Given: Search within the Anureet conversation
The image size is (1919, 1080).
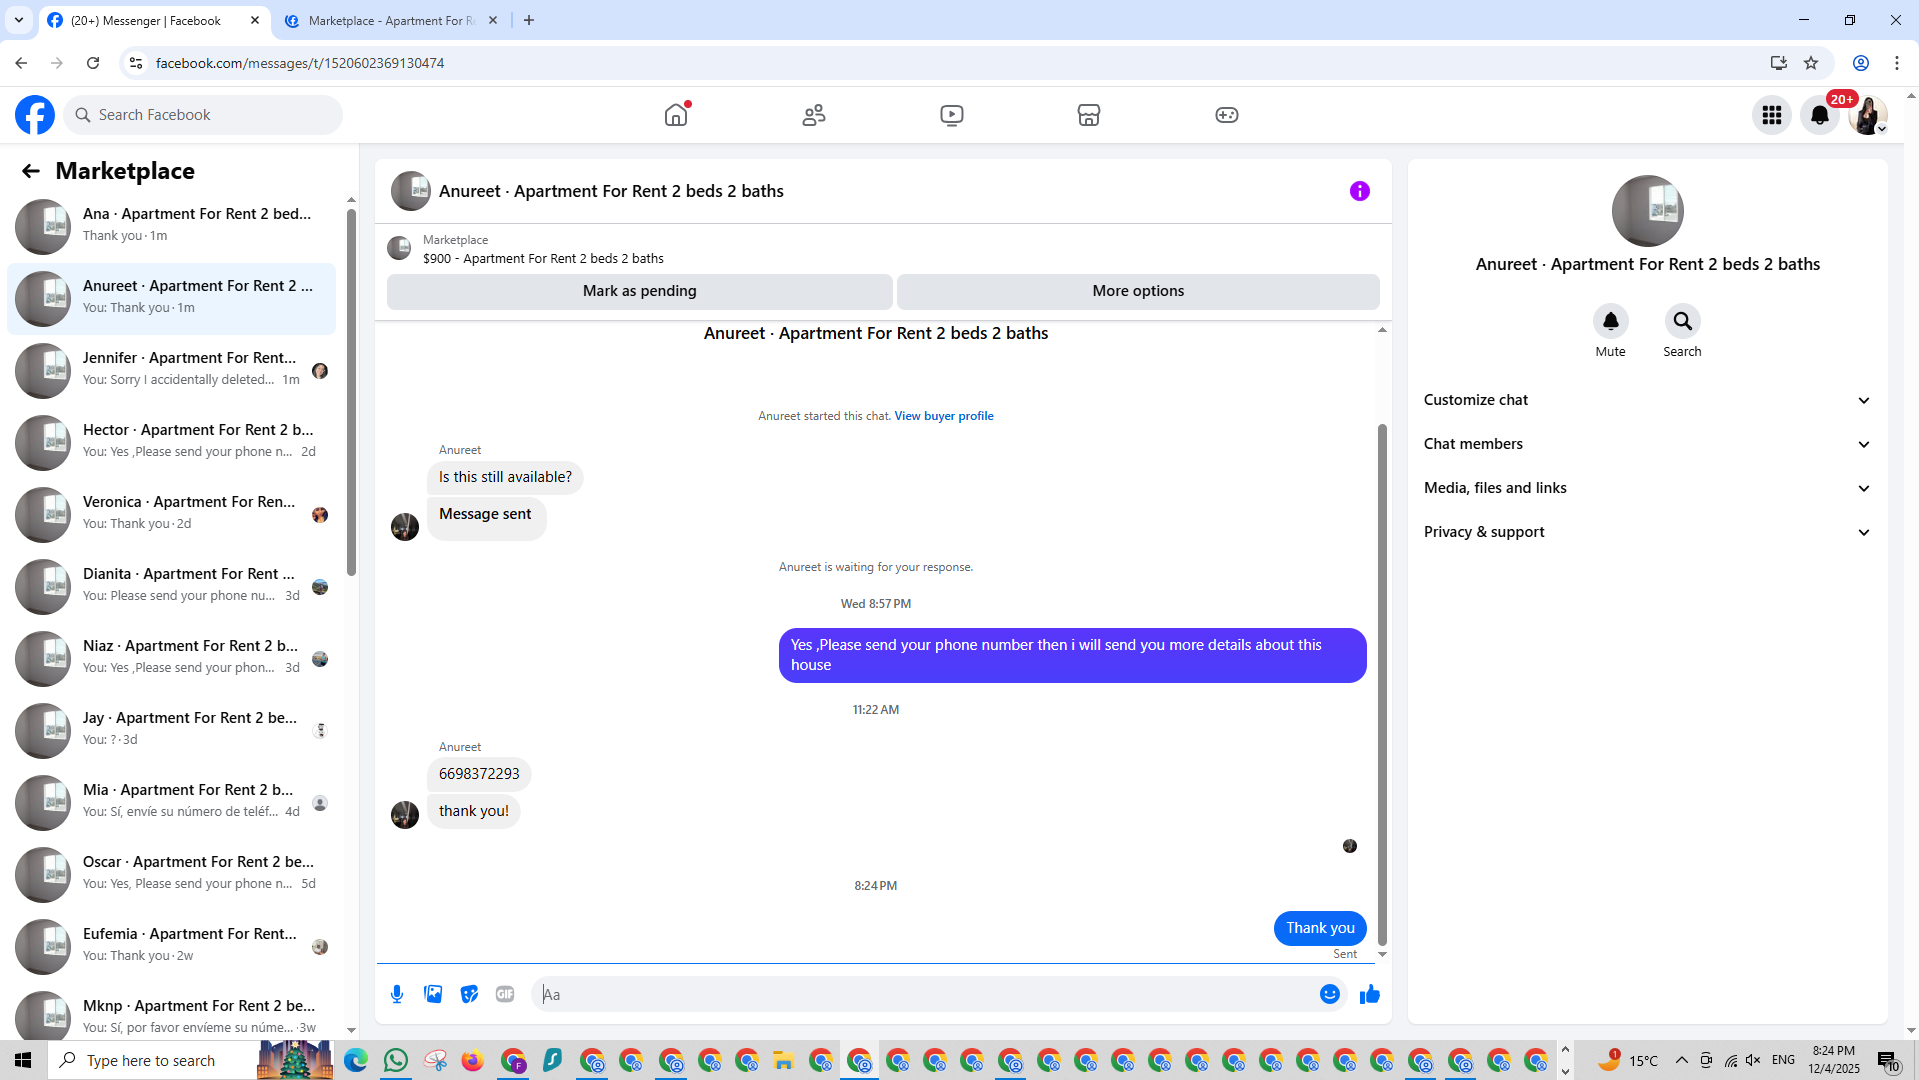Looking at the screenshot, I should (x=1683, y=321).
